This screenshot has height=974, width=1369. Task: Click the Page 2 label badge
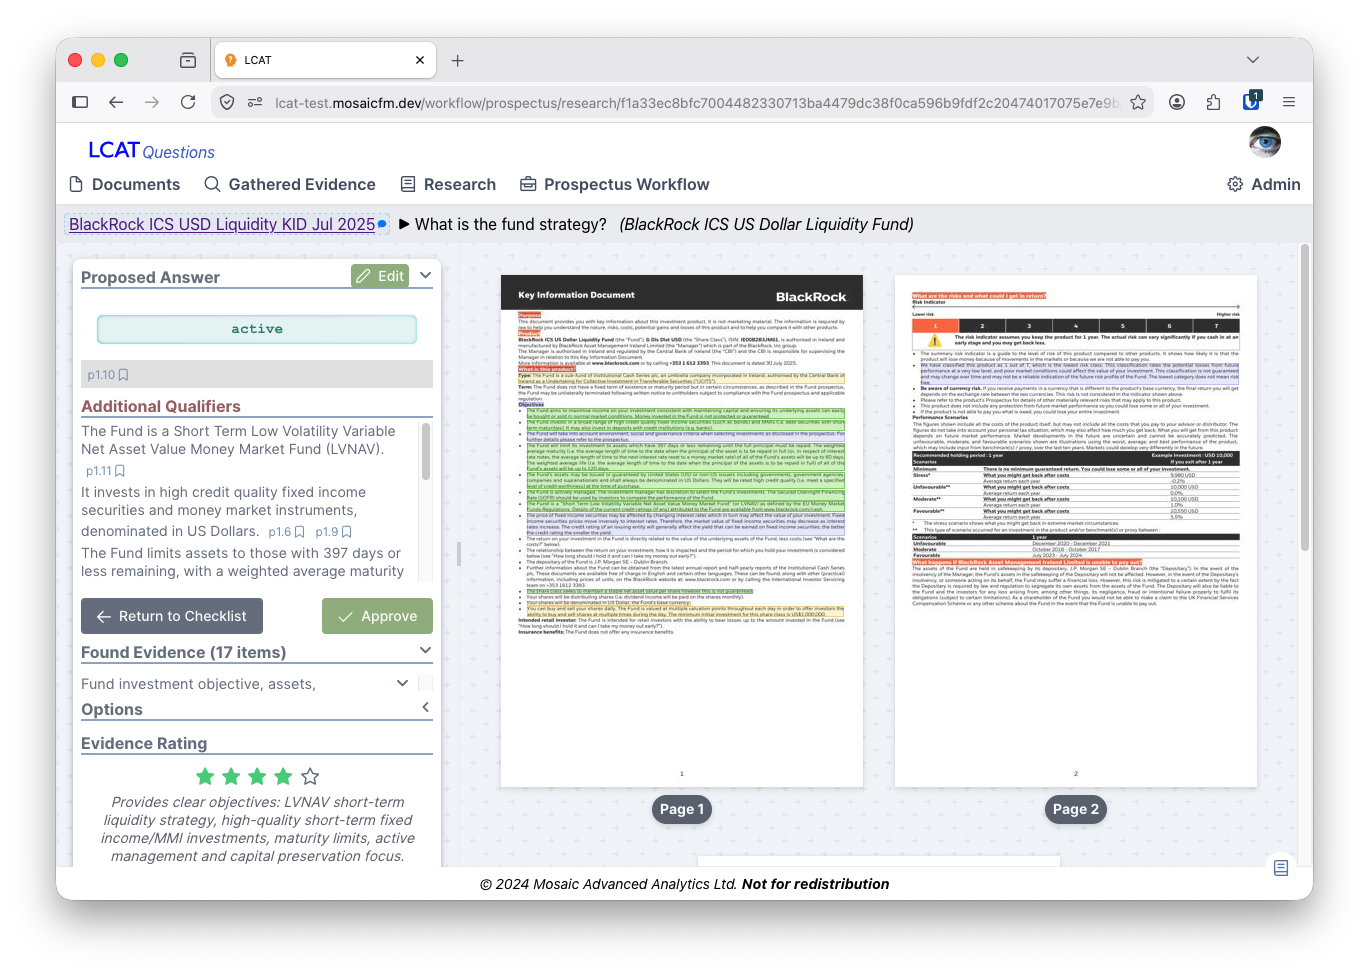tap(1076, 809)
